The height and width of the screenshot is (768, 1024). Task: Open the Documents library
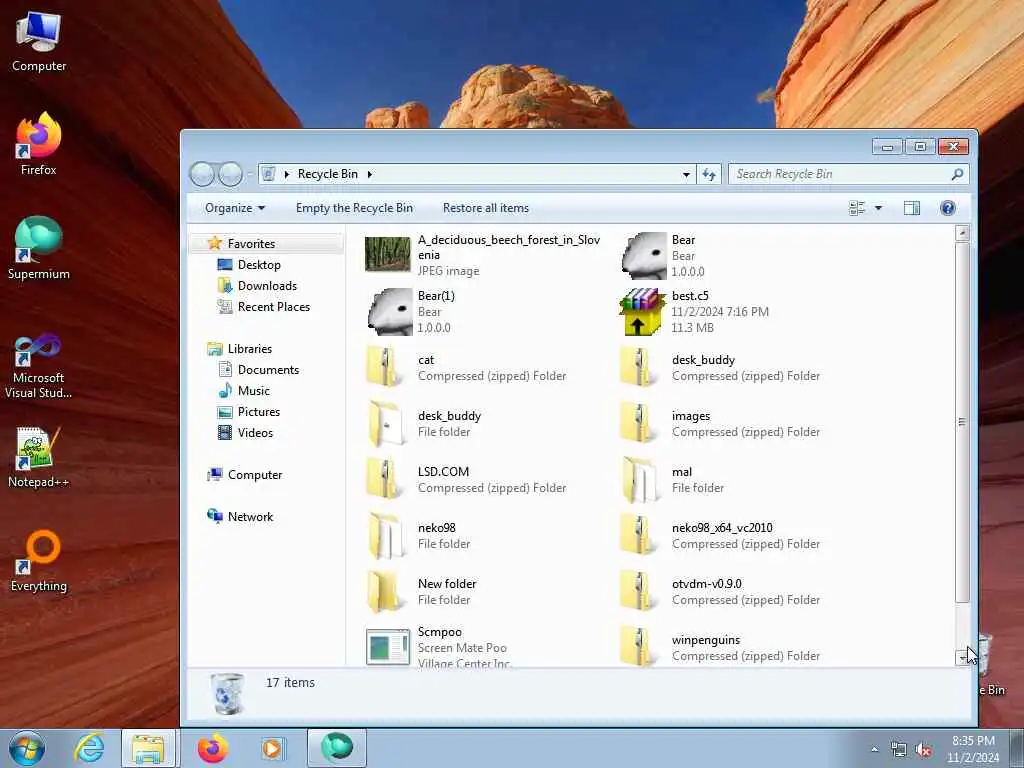[x=268, y=370]
